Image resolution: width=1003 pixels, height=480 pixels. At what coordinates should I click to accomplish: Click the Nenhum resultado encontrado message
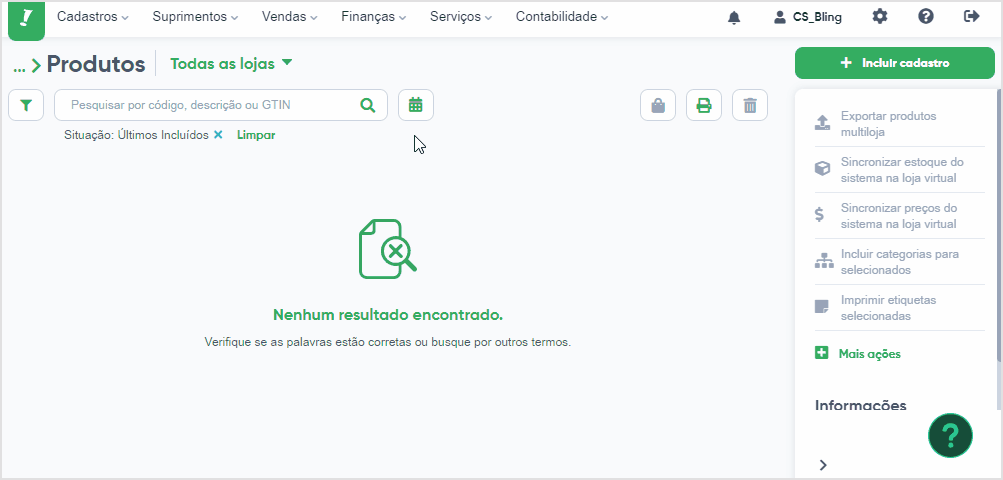pyautogui.click(x=388, y=315)
